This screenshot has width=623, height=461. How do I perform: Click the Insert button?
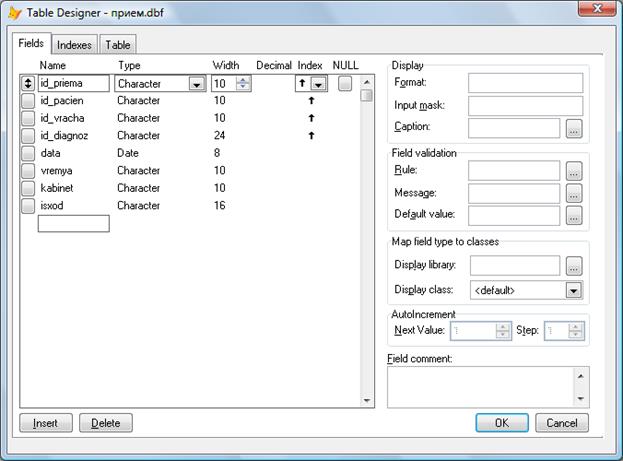(45, 423)
